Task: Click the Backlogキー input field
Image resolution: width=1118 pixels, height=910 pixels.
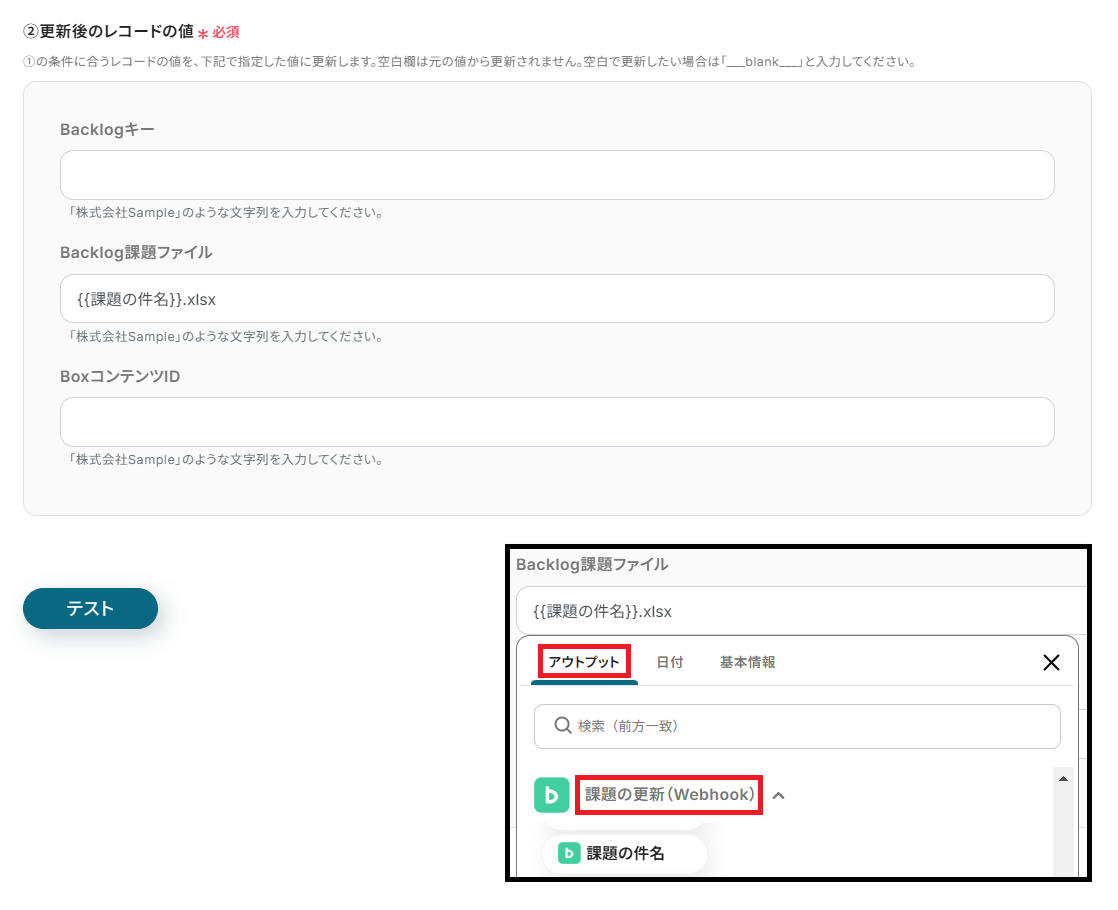Action: (x=557, y=175)
